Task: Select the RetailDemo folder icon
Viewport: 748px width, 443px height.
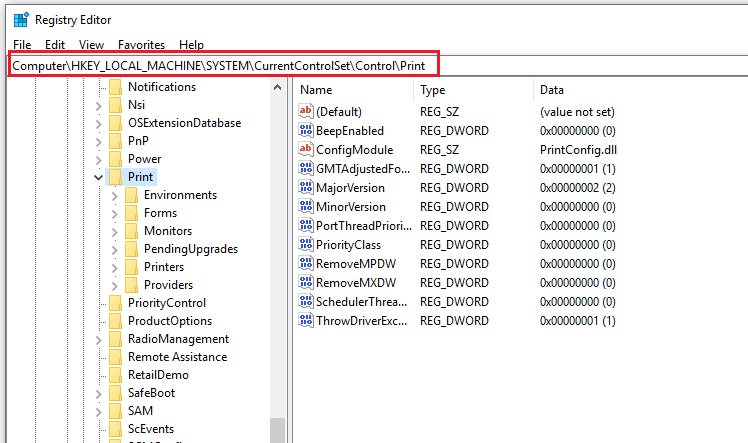Action: coord(115,375)
